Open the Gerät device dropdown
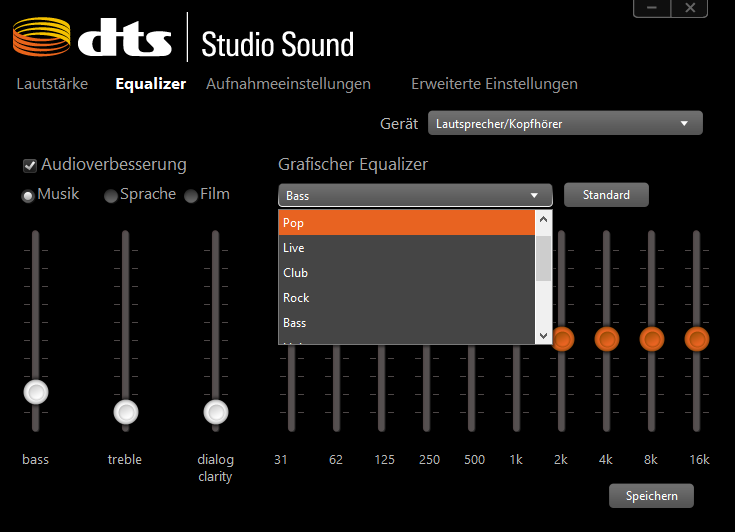The image size is (735, 532). (x=565, y=123)
